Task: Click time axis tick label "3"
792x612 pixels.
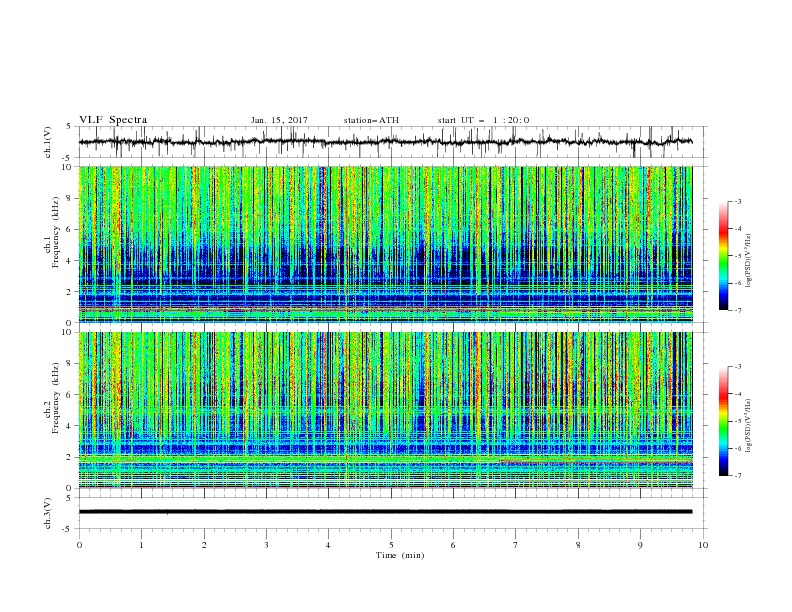Action: (266, 545)
